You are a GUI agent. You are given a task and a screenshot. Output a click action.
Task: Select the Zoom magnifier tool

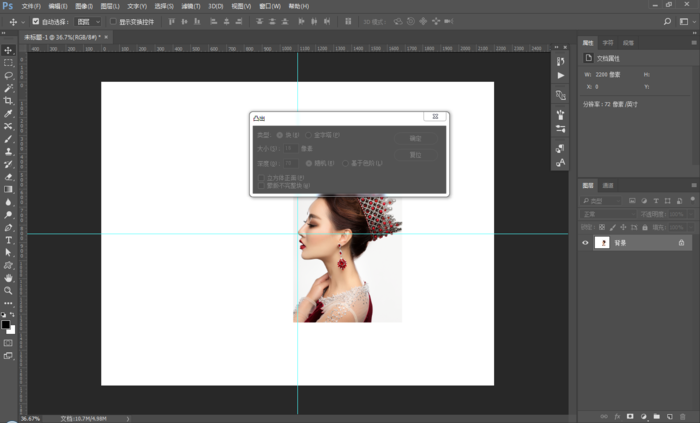(8, 290)
